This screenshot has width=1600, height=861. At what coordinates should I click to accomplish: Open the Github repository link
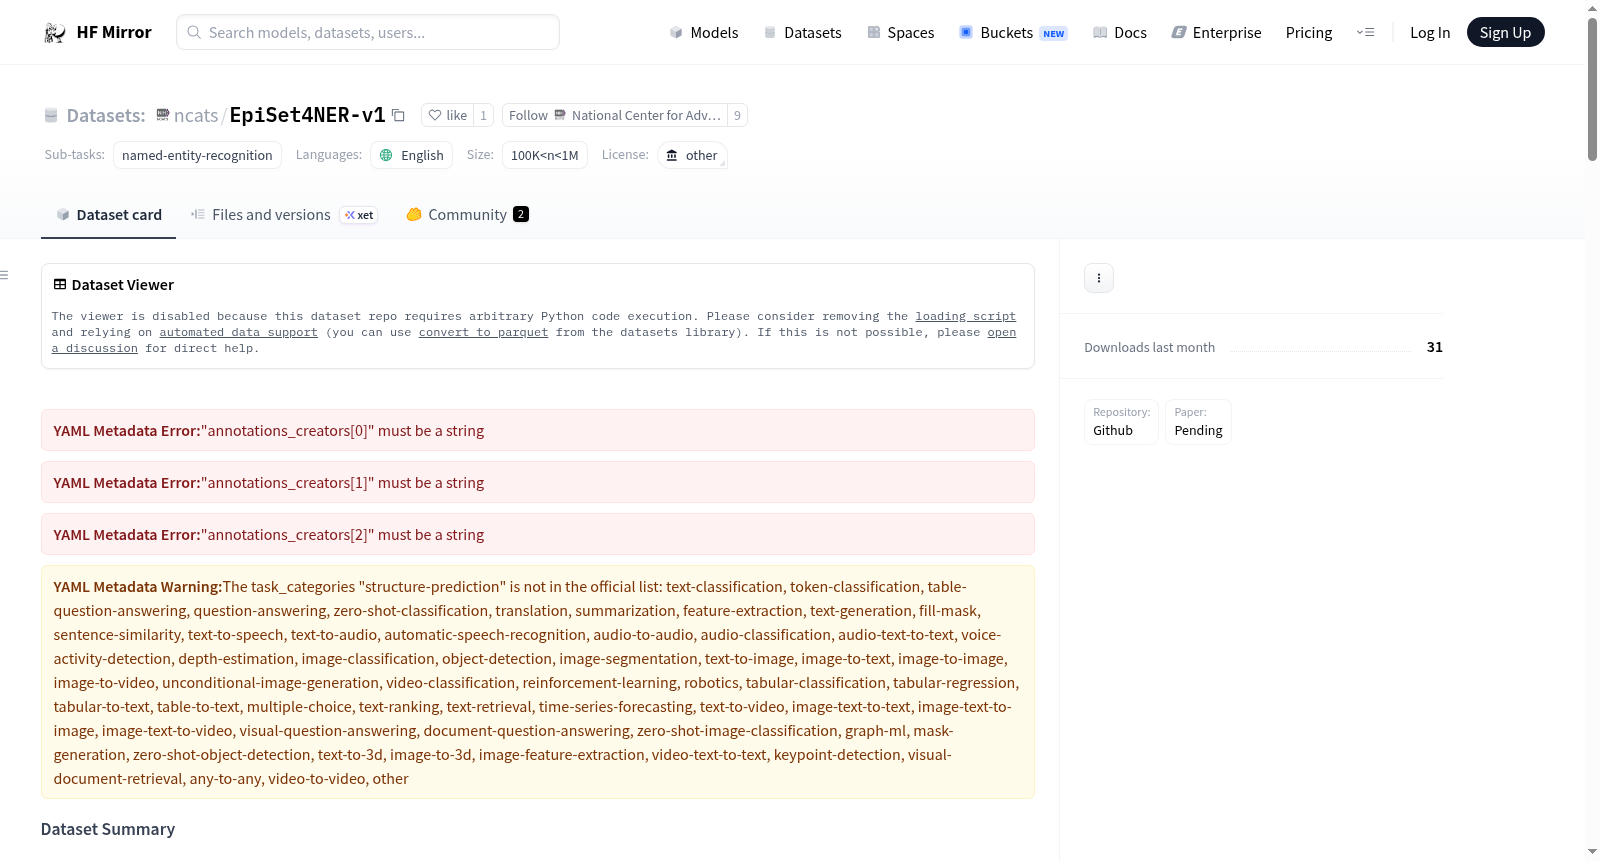tap(1121, 422)
